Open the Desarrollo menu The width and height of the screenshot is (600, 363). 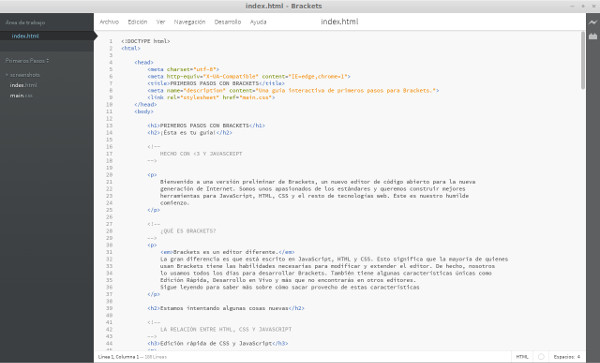(x=228, y=22)
